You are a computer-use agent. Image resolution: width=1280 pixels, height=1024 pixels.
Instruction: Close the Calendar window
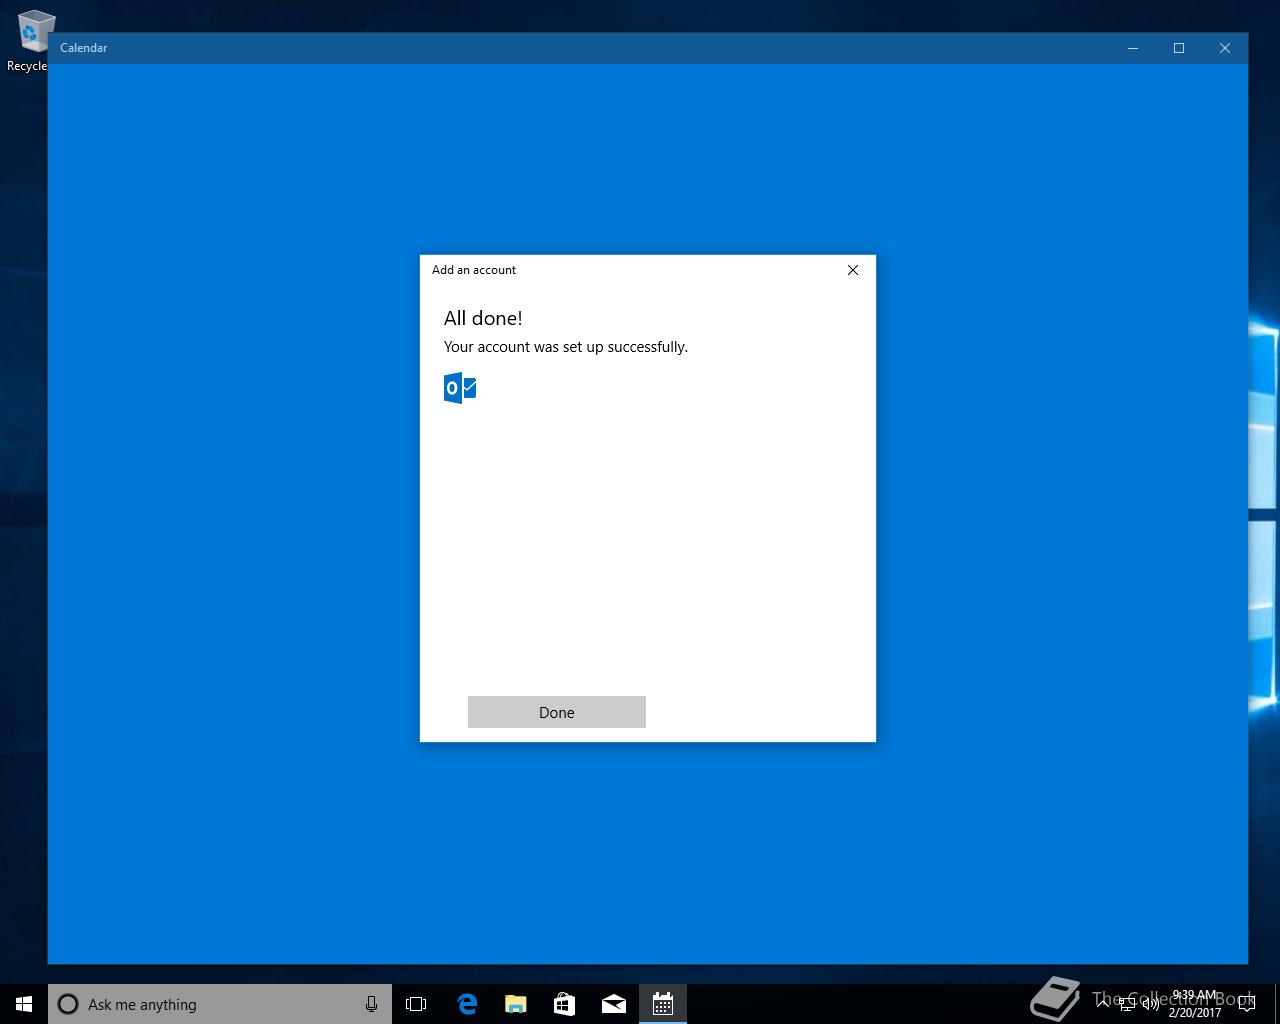[1225, 48]
